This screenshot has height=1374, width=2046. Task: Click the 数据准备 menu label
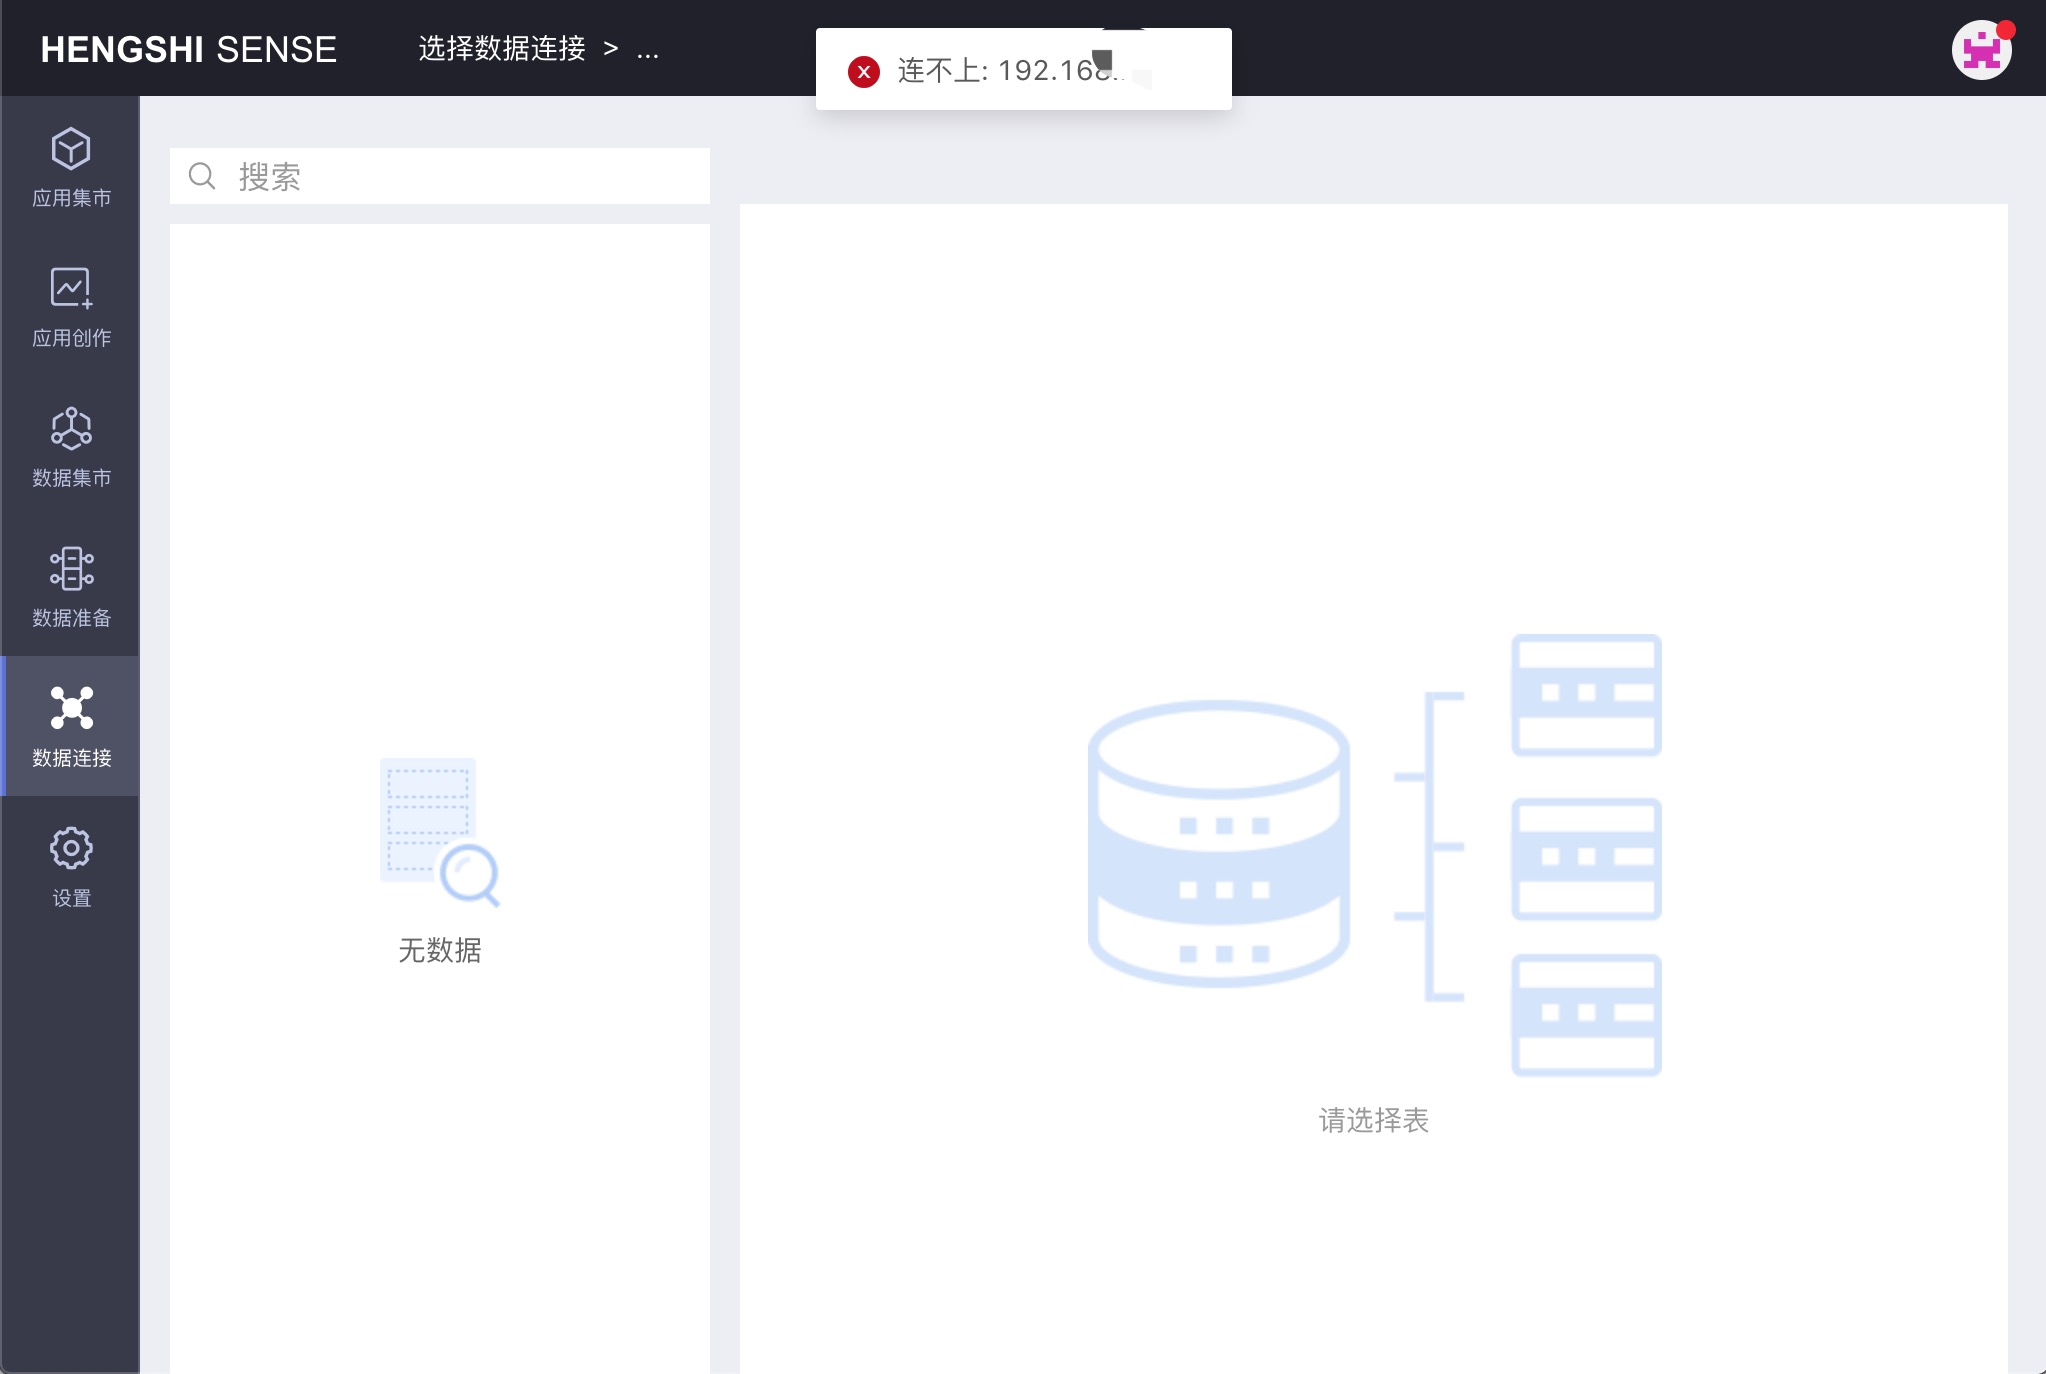tap(71, 618)
